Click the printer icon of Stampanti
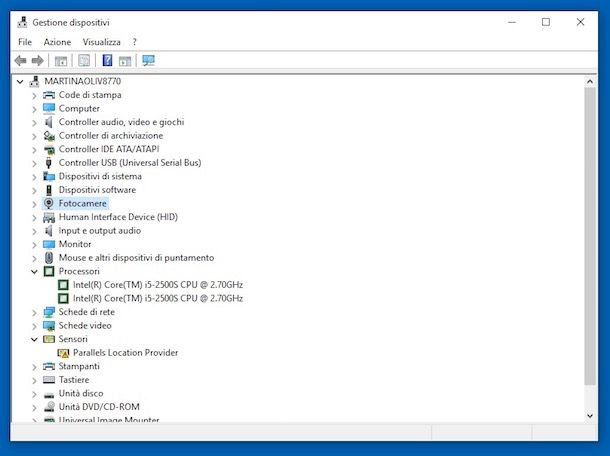Image resolution: width=610 pixels, height=456 pixels. [x=49, y=366]
